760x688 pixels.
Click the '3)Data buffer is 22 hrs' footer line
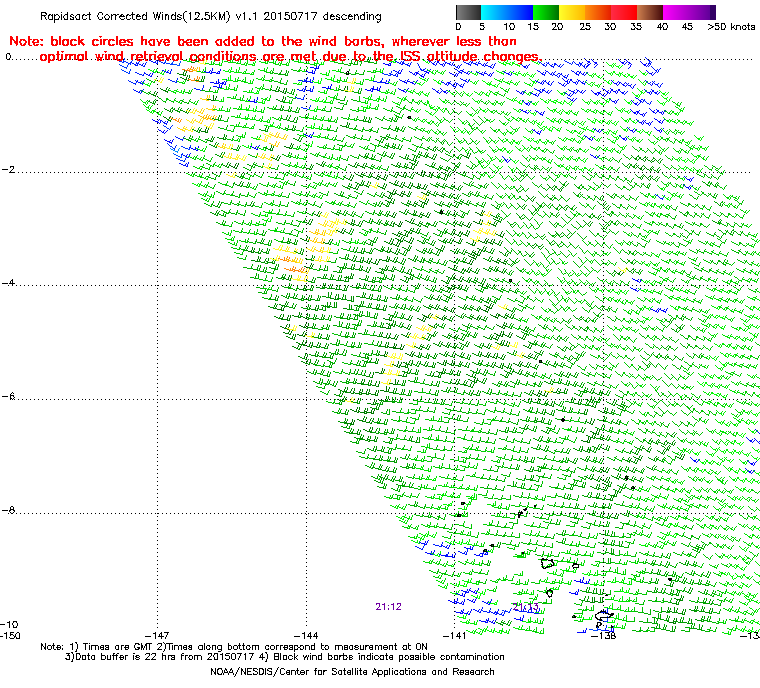(285, 657)
